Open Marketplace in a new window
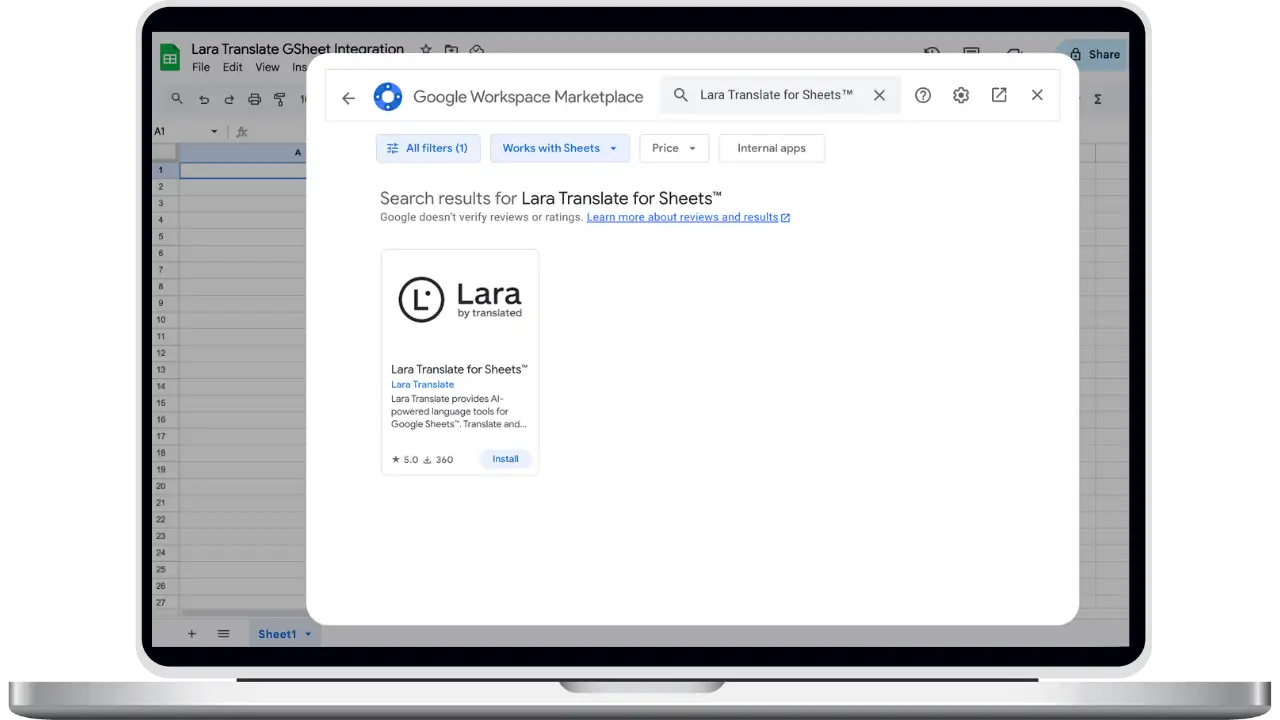 999,94
